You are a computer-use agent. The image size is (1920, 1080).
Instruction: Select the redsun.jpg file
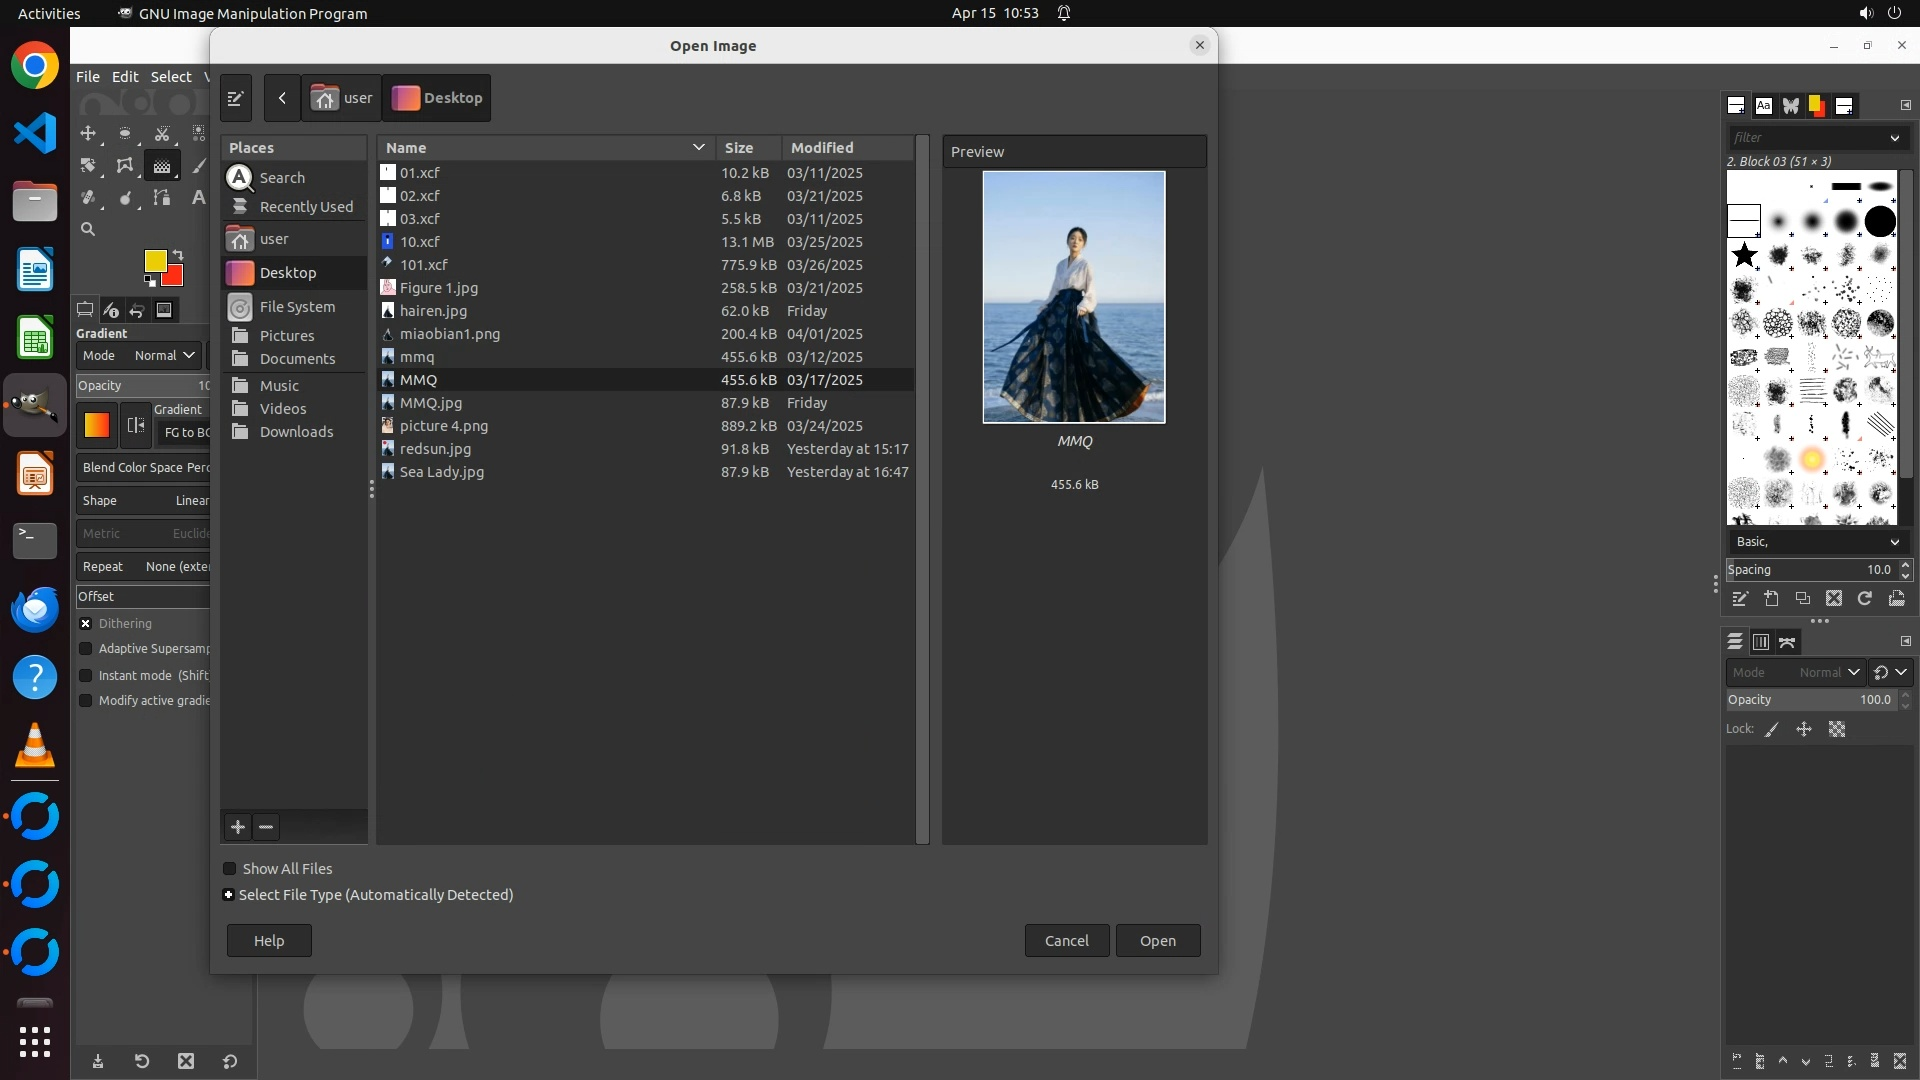(435, 449)
